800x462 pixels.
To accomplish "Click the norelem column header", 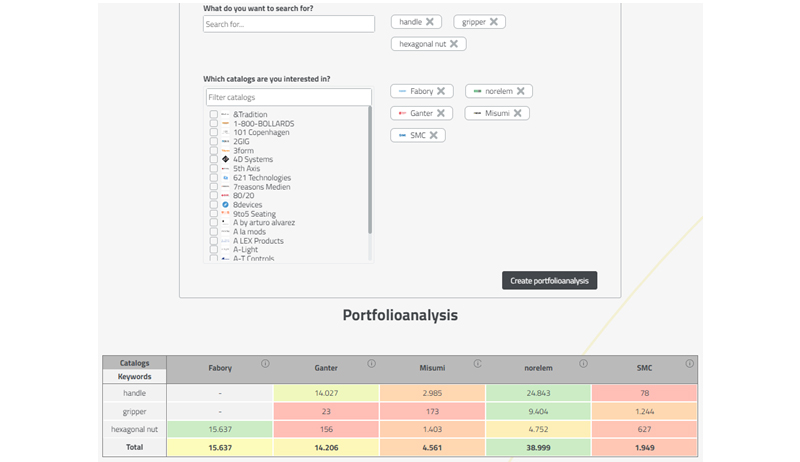I will [538, 368].
